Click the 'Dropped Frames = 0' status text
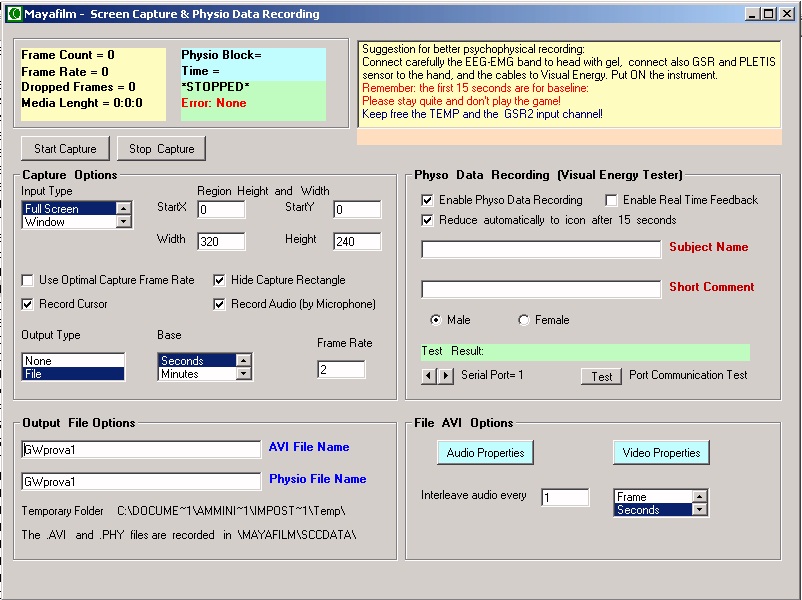Screen dimensions: 802x600 (78, 87)
